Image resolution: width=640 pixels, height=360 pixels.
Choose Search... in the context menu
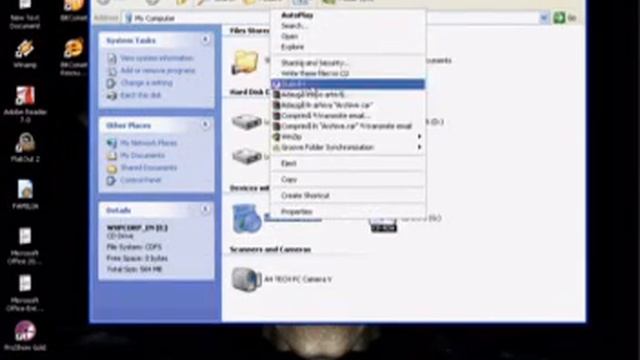pyautogui.click(x=348, y=26)
